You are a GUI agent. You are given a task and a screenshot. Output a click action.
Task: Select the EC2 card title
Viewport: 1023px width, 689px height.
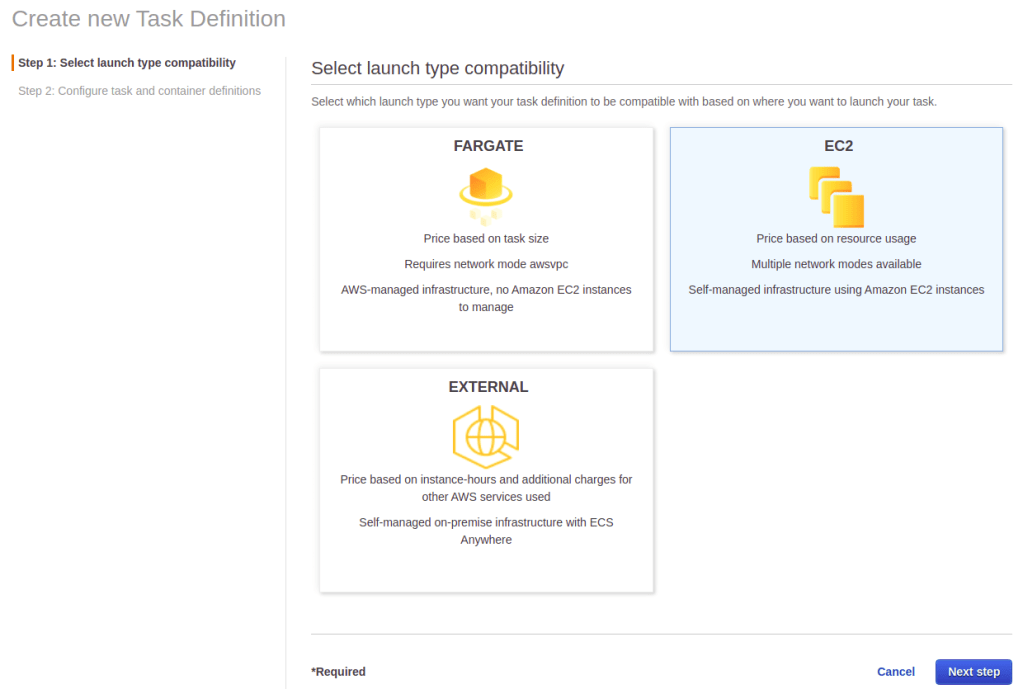(838, 146)
